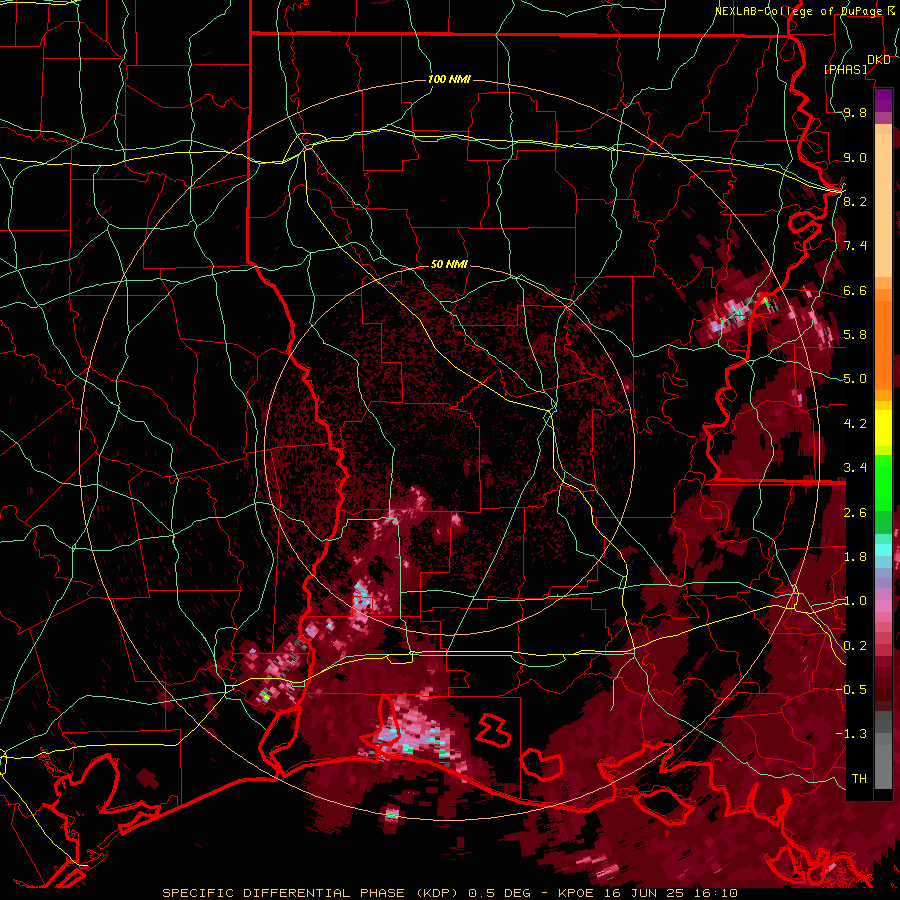This screenshot has height=900, width=900.
Task: Click the 50 NMI range ring label
Action: coord(449,264)
